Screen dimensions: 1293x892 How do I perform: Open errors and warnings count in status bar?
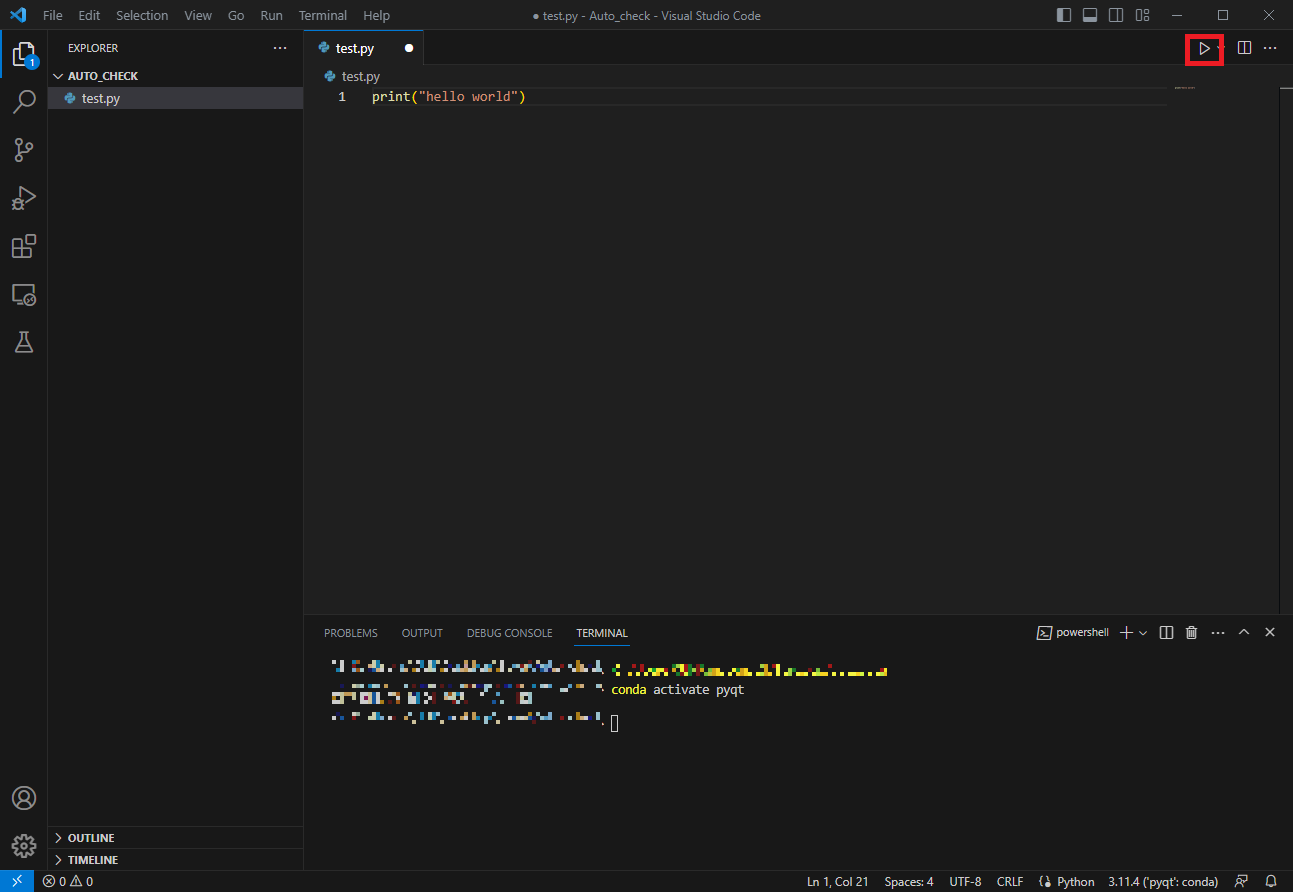(67, 881)
